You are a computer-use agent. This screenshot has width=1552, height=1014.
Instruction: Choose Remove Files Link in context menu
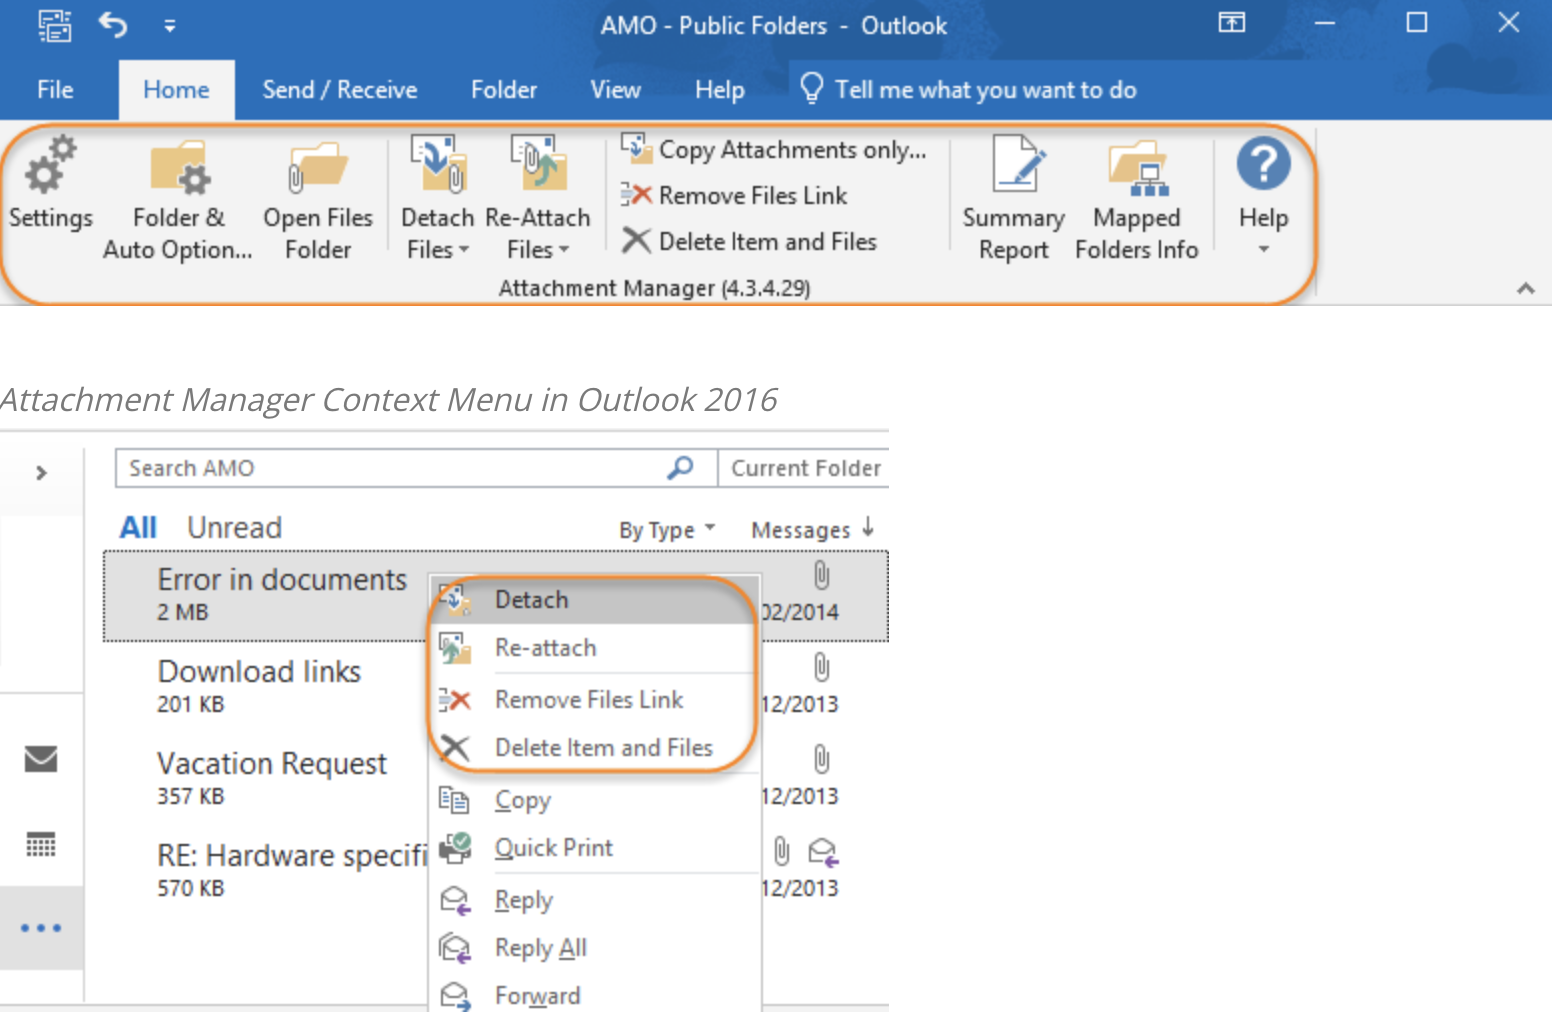pyautogui.click(x=595, y=700)
